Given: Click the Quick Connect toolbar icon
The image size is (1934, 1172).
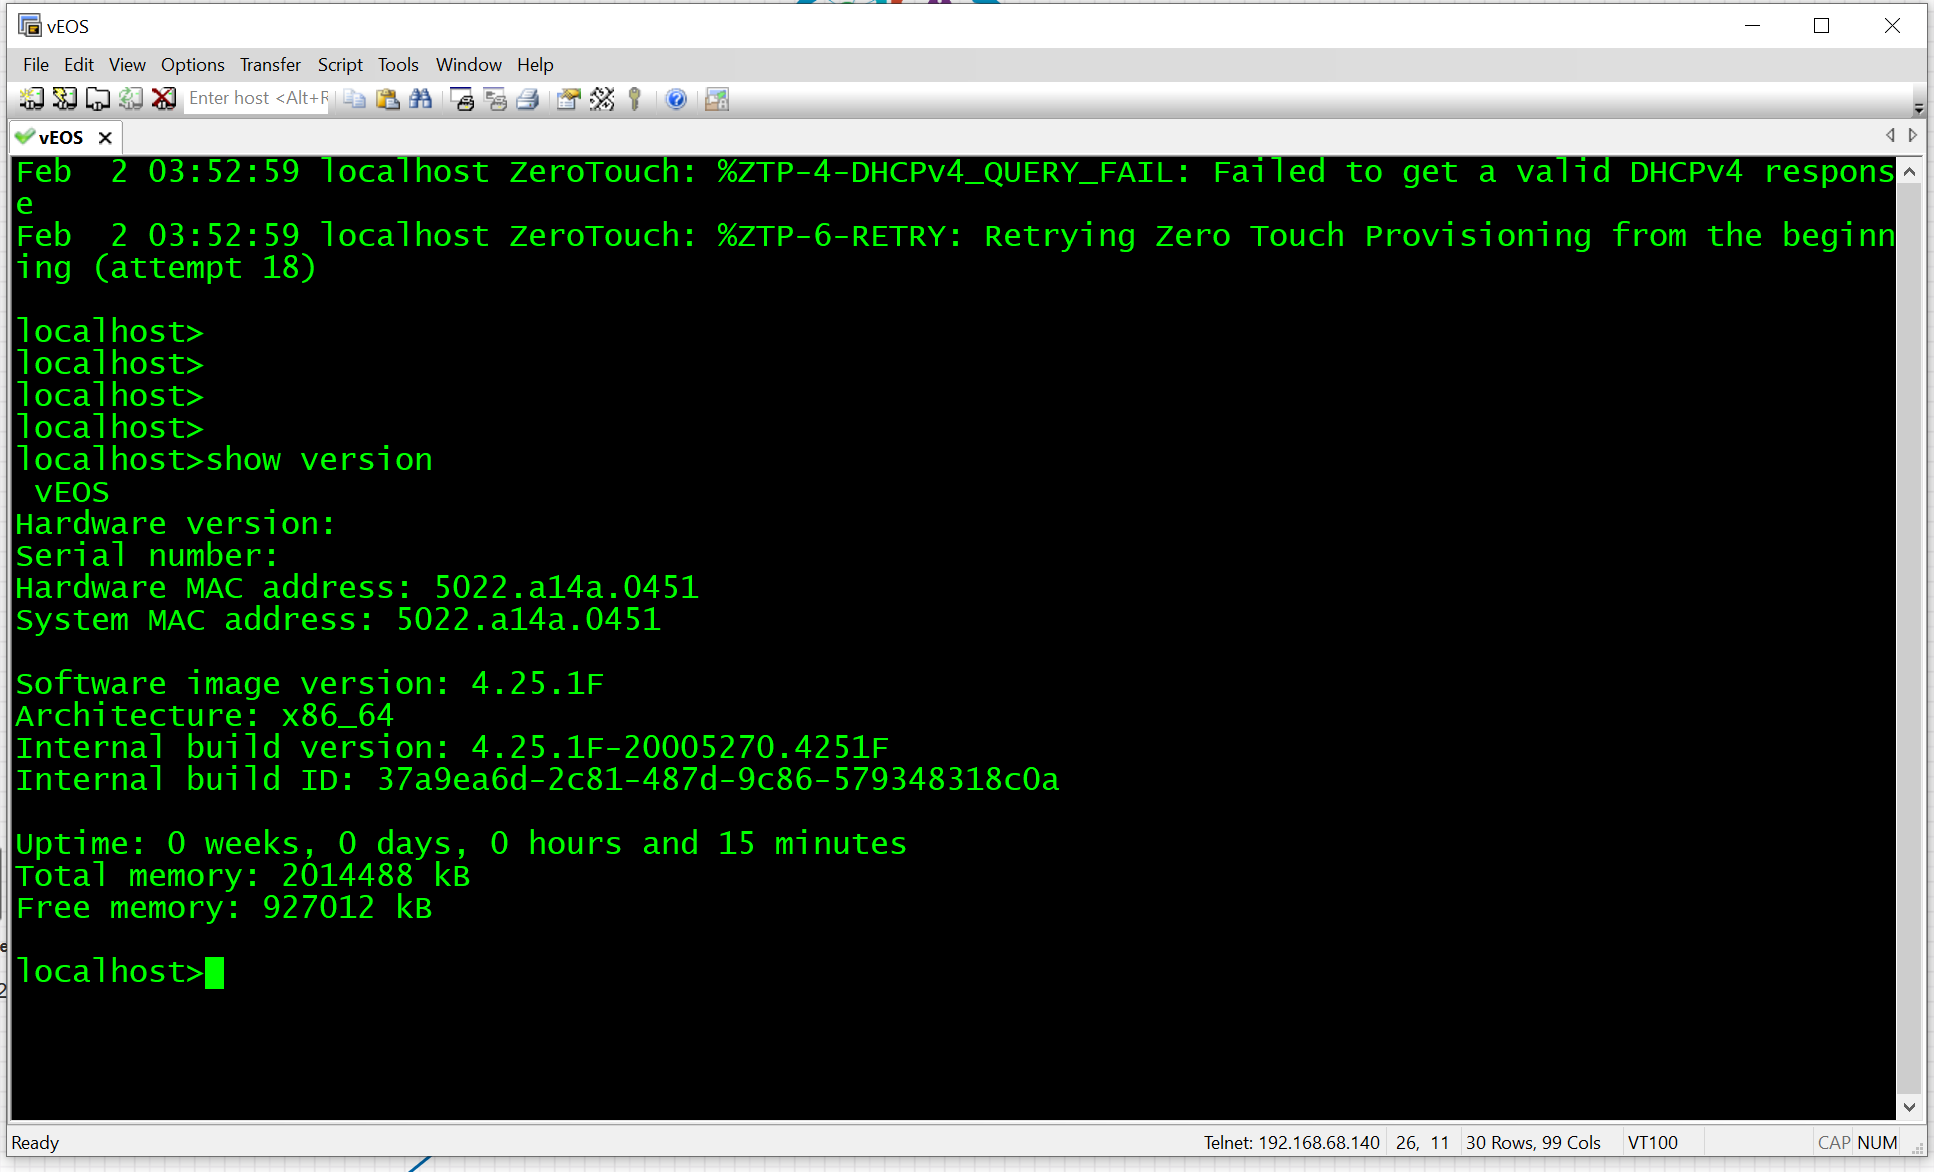Looking at the screenshot, I should tap(64, 98).
